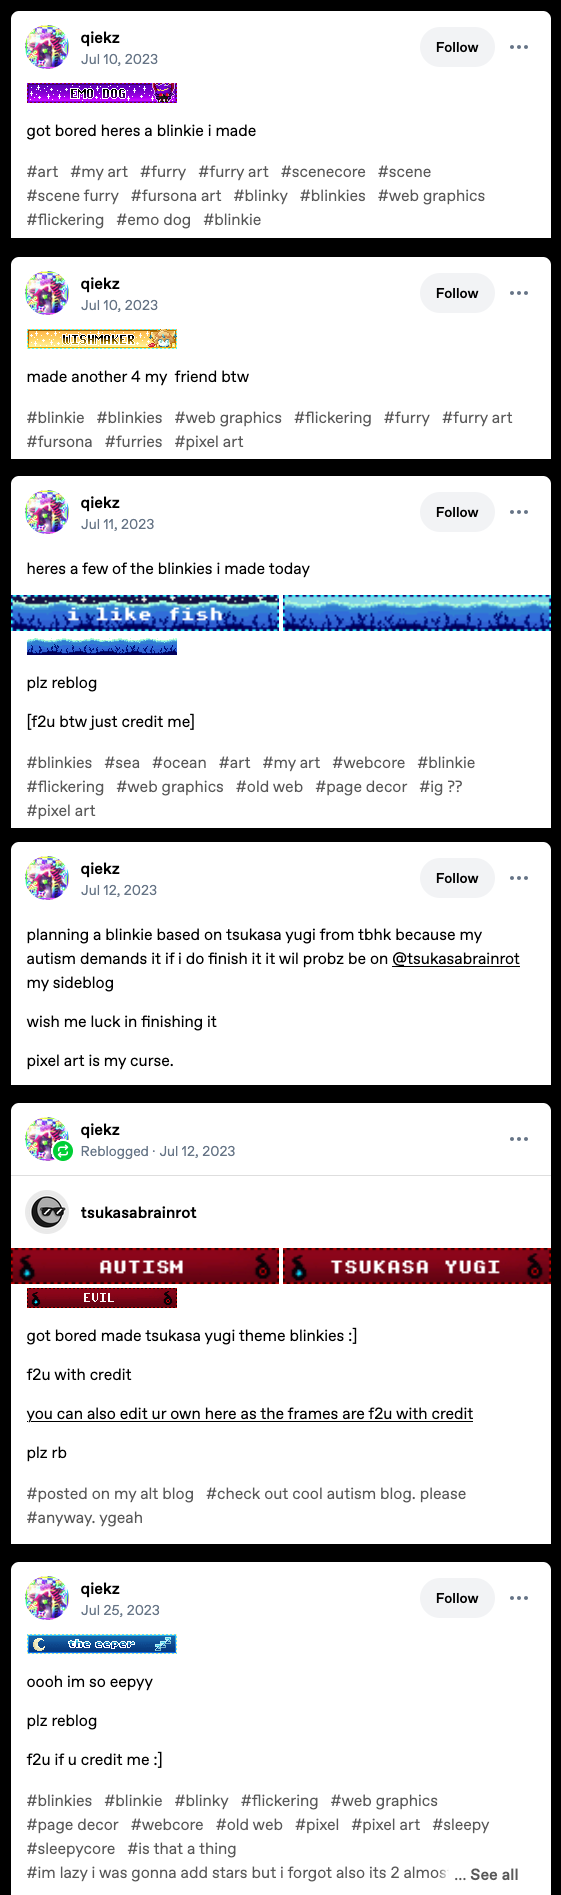561x1895 pixels.
Task: Click the qiekz avatar on the Jul 12 tsukasa planning post
Action: coord(47,878)
